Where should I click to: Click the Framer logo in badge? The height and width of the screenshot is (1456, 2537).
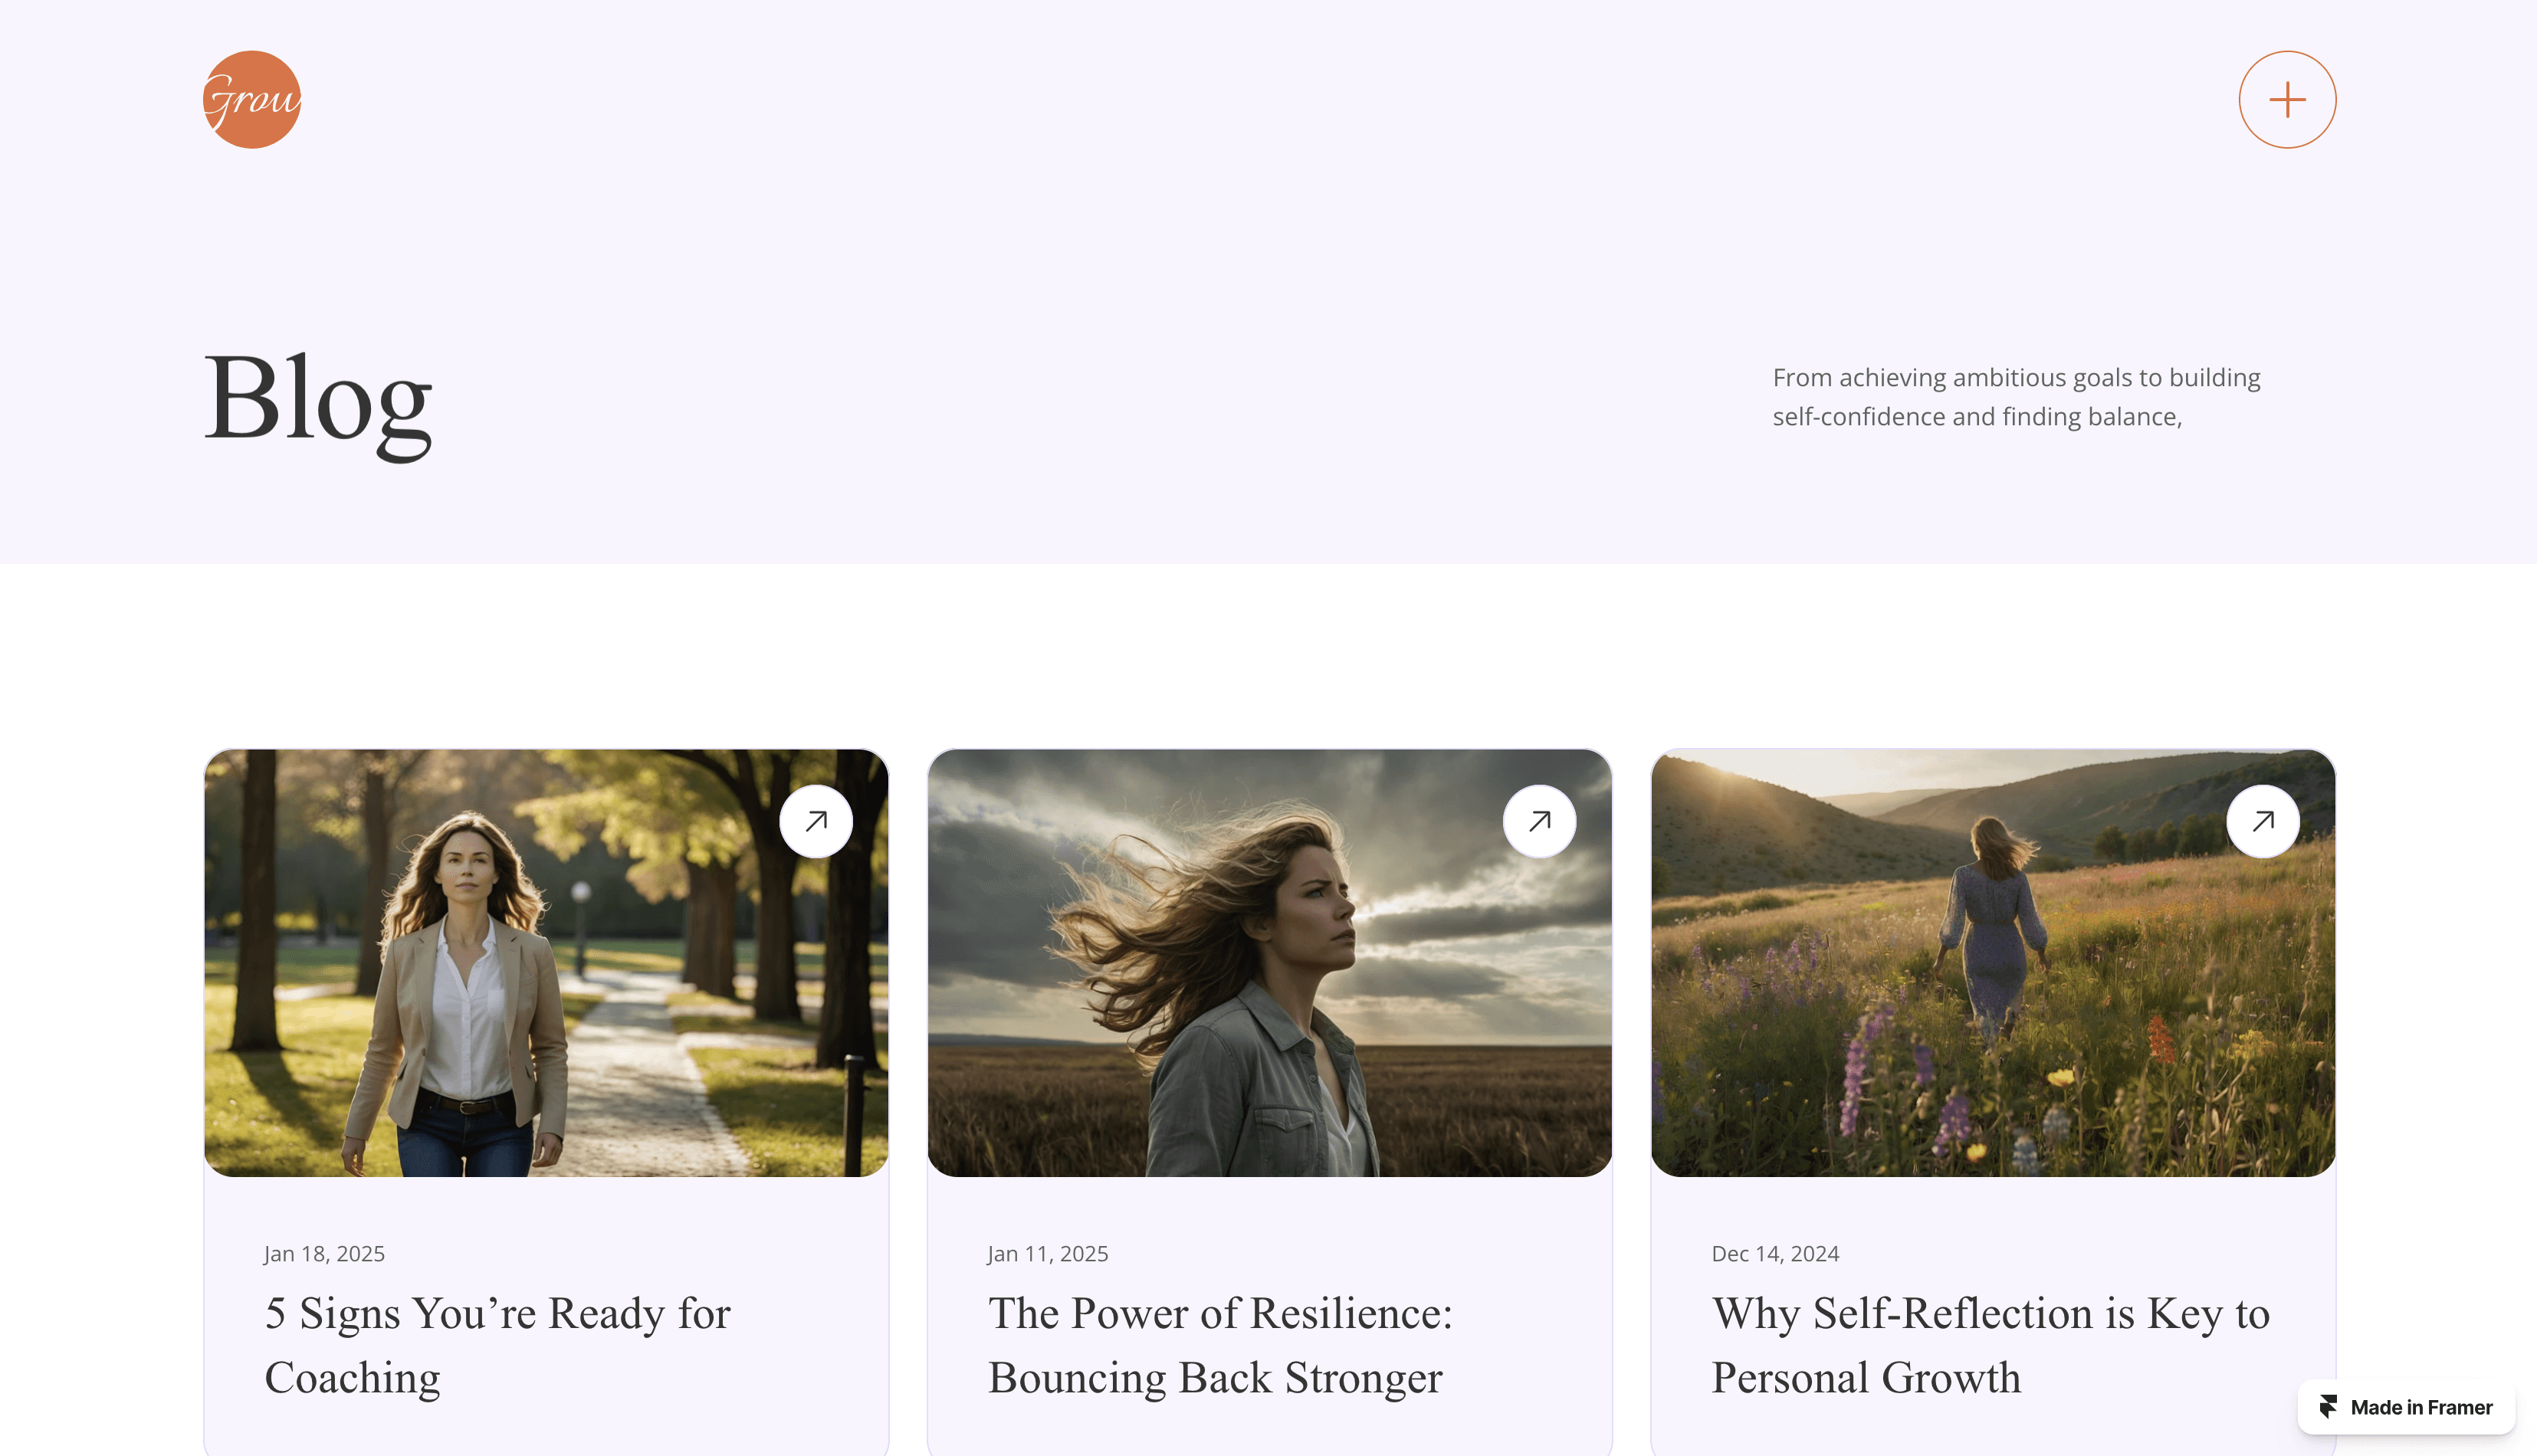tap(2328, 1407)
